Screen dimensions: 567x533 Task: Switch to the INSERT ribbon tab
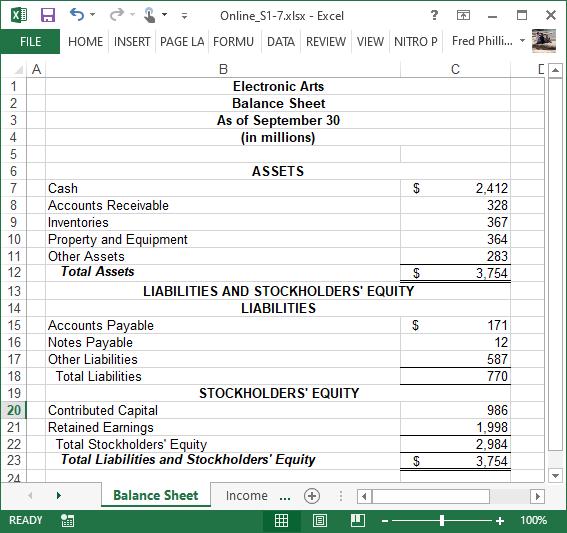[132, 42]
